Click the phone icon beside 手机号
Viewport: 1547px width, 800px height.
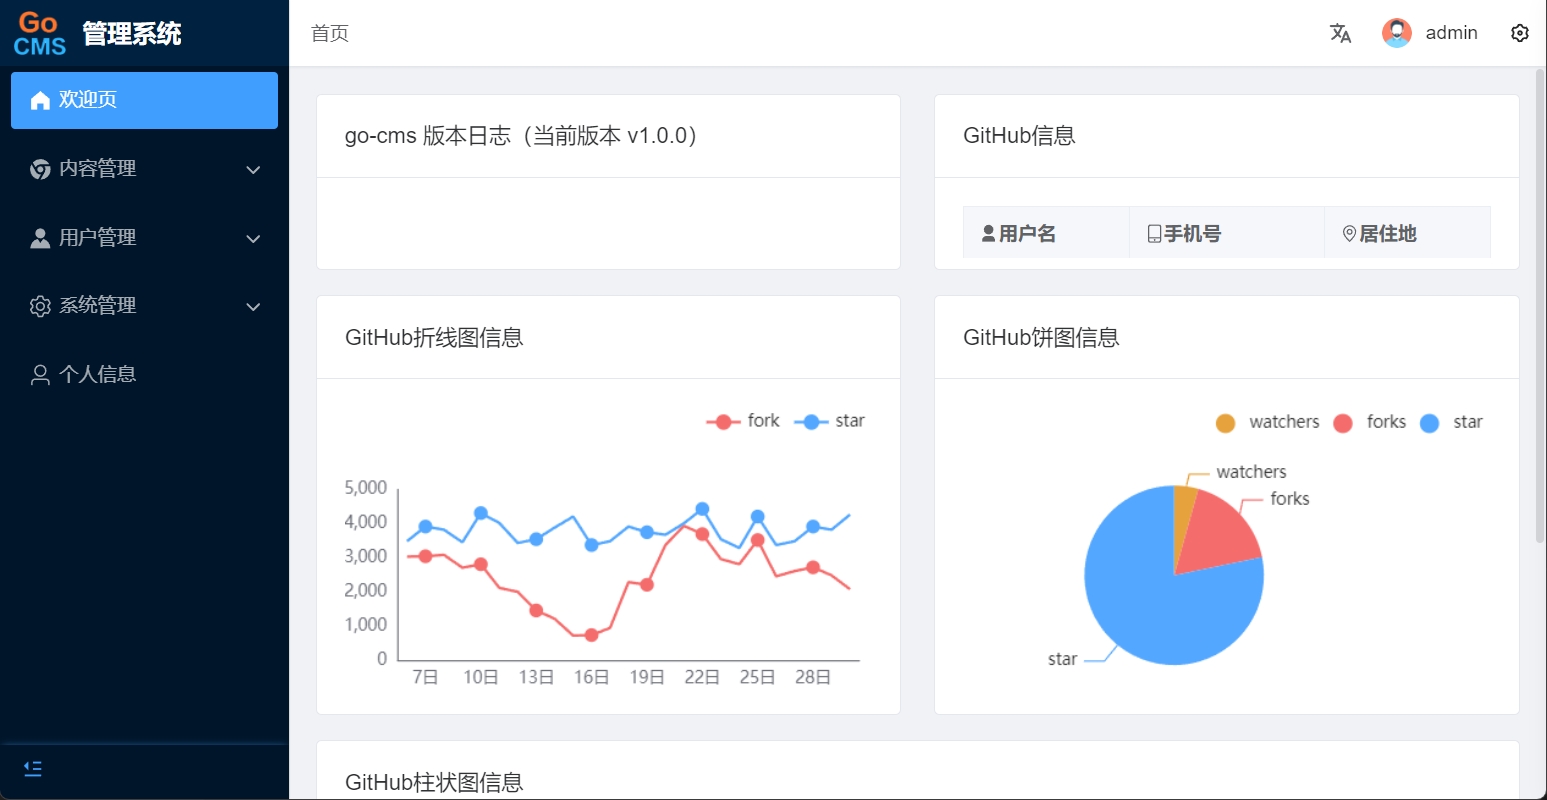[x=1154, y=234]
